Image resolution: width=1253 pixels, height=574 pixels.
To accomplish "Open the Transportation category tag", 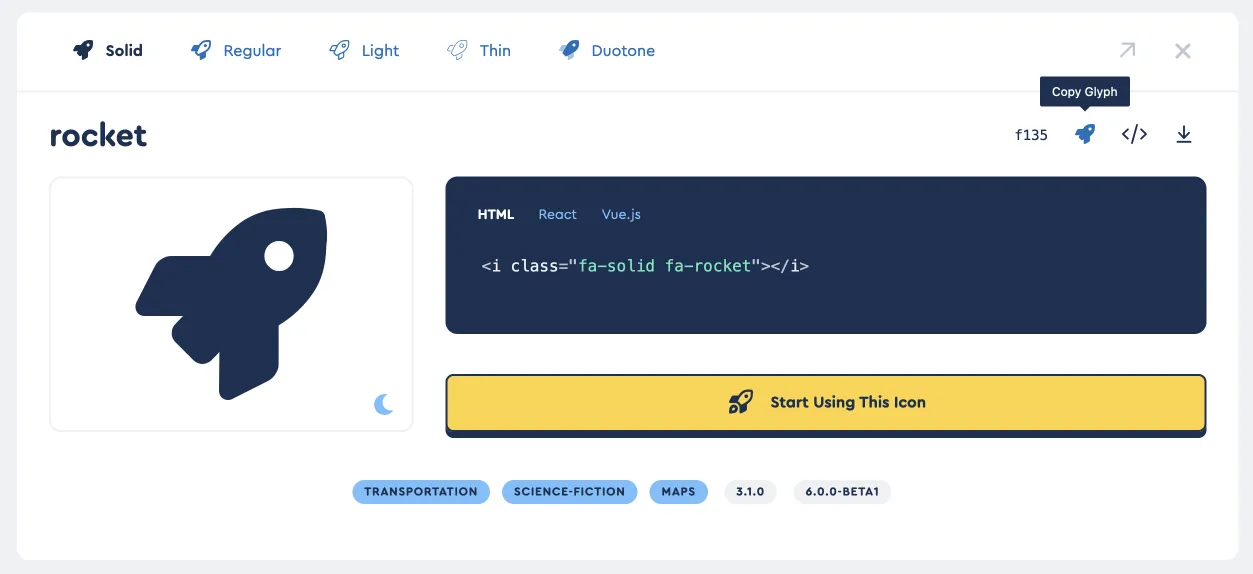I will click(421, 492).
